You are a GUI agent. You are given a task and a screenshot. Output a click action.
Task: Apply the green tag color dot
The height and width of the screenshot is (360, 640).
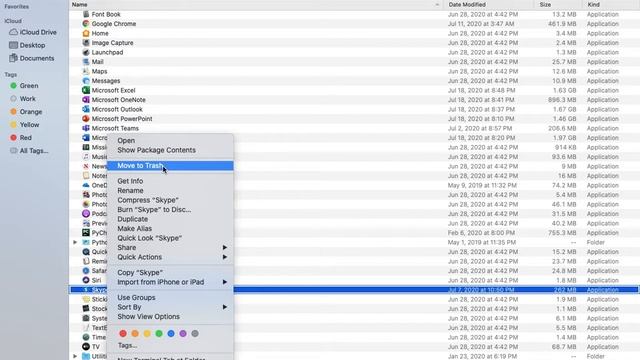click(x=159, y=333)
